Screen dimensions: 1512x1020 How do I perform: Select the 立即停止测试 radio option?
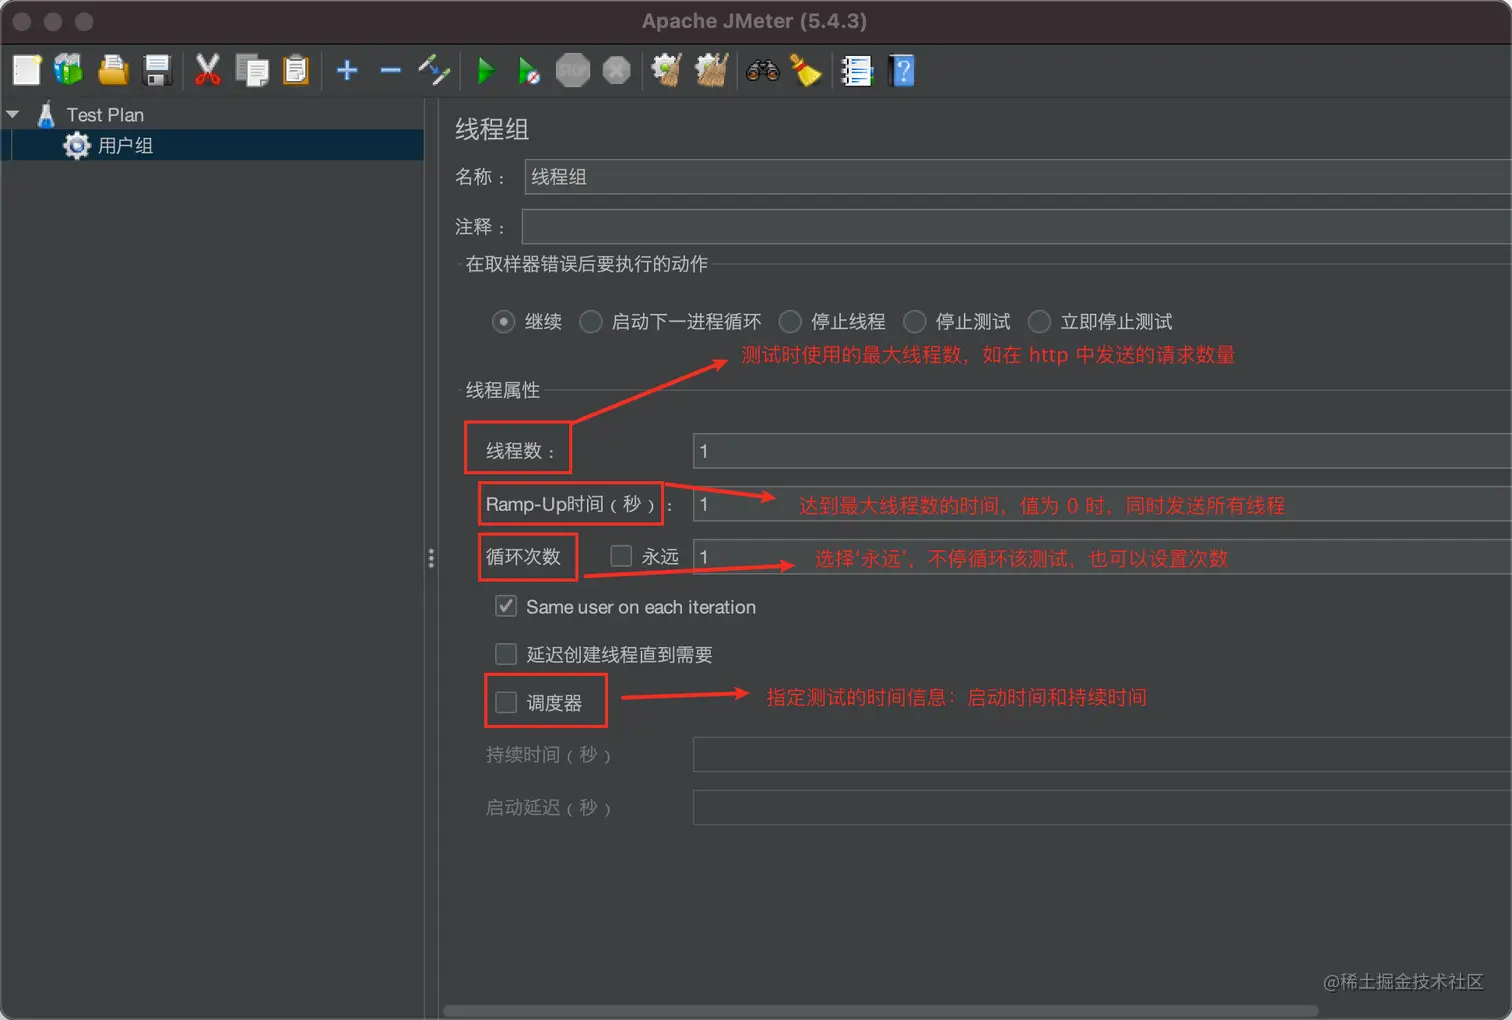[x=1039, y=322]
